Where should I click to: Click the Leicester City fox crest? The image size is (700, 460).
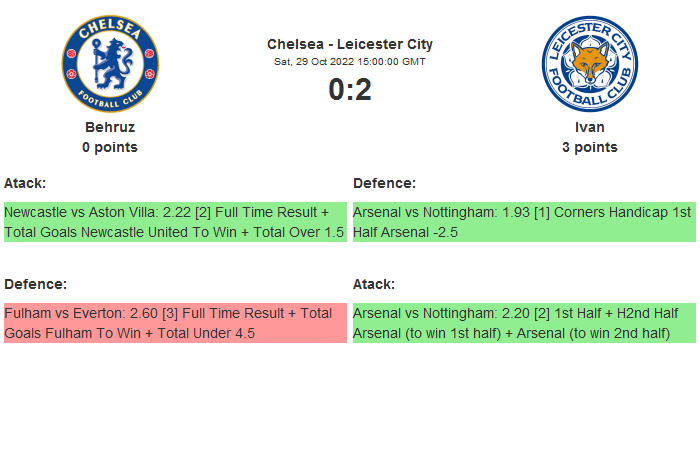pos(589,63)
